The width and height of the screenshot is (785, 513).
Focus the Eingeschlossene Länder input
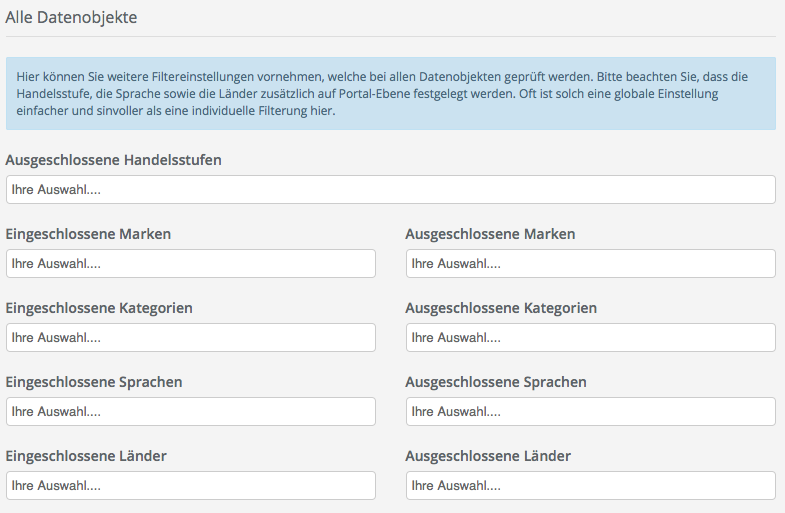[x=190, y=486]
